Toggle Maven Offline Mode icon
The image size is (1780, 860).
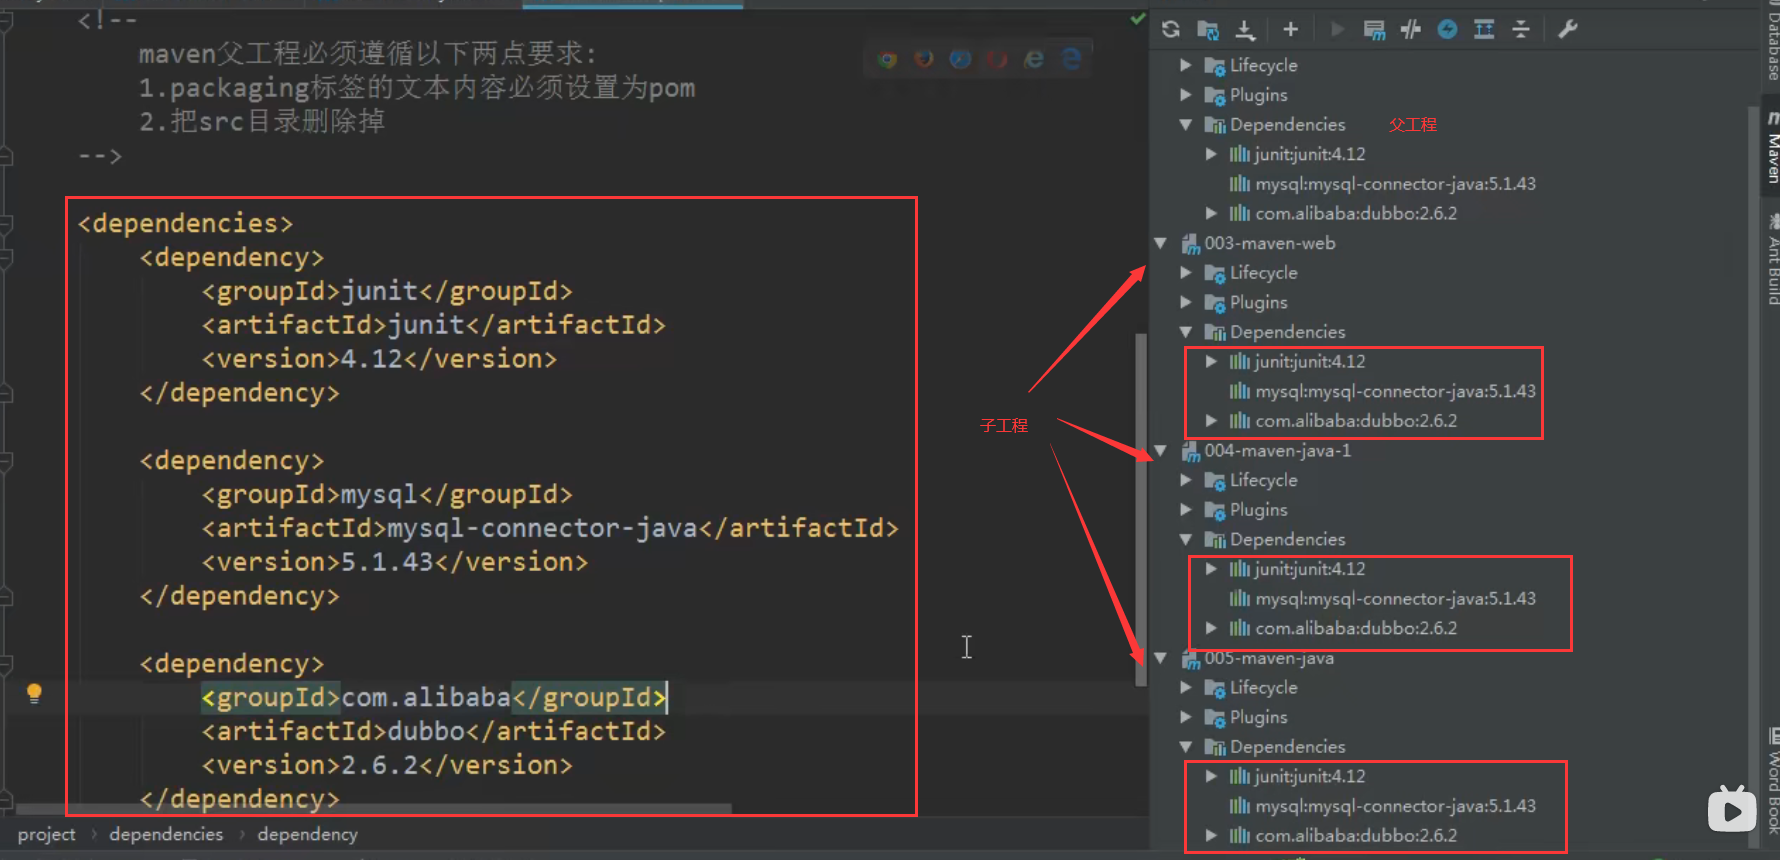[1411, 30]
